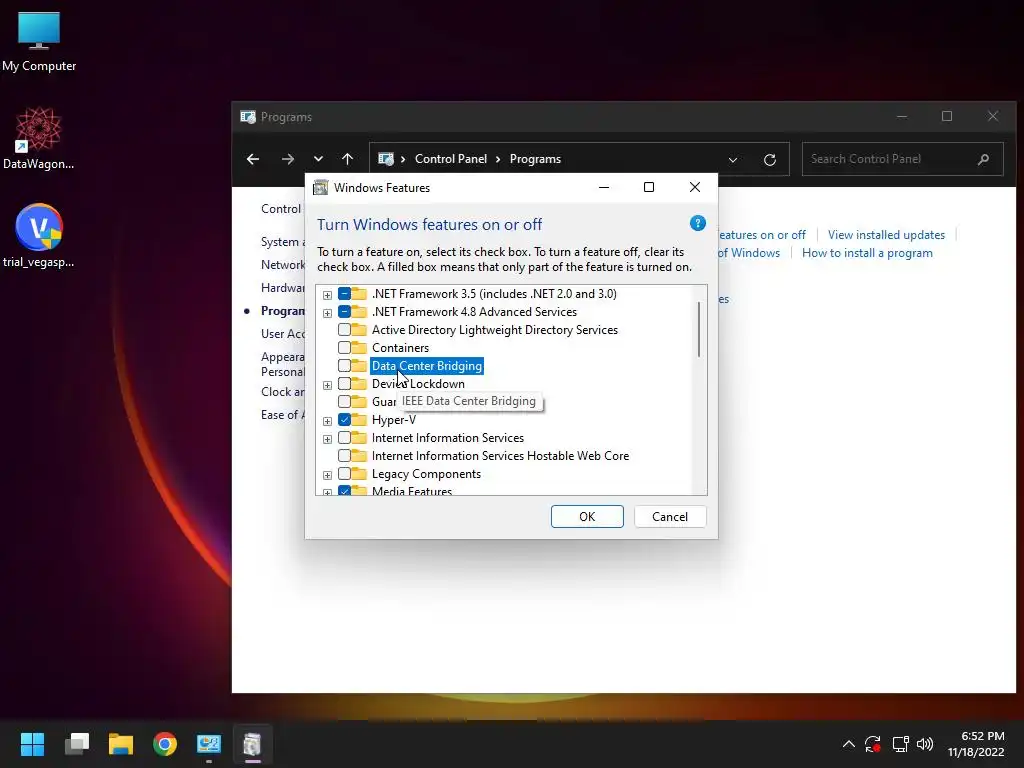Show hidden system tray icons

[x=848, y=744]
